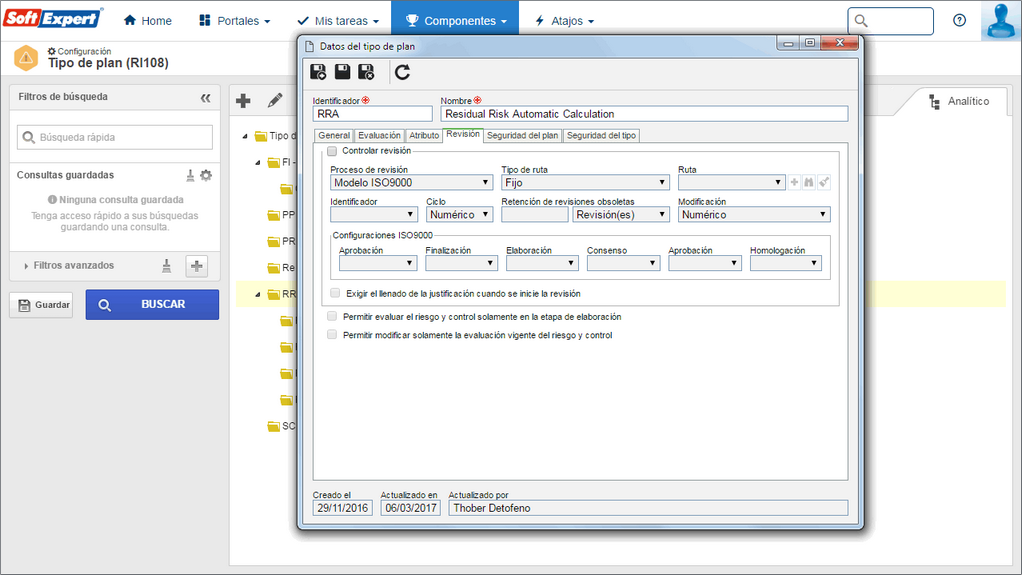The width and height of the screenshot is (1022, 575).
Task: Click the Save floppy icon in the dialog toolbar
Action: pyautogui.click(x=342, y=72)
